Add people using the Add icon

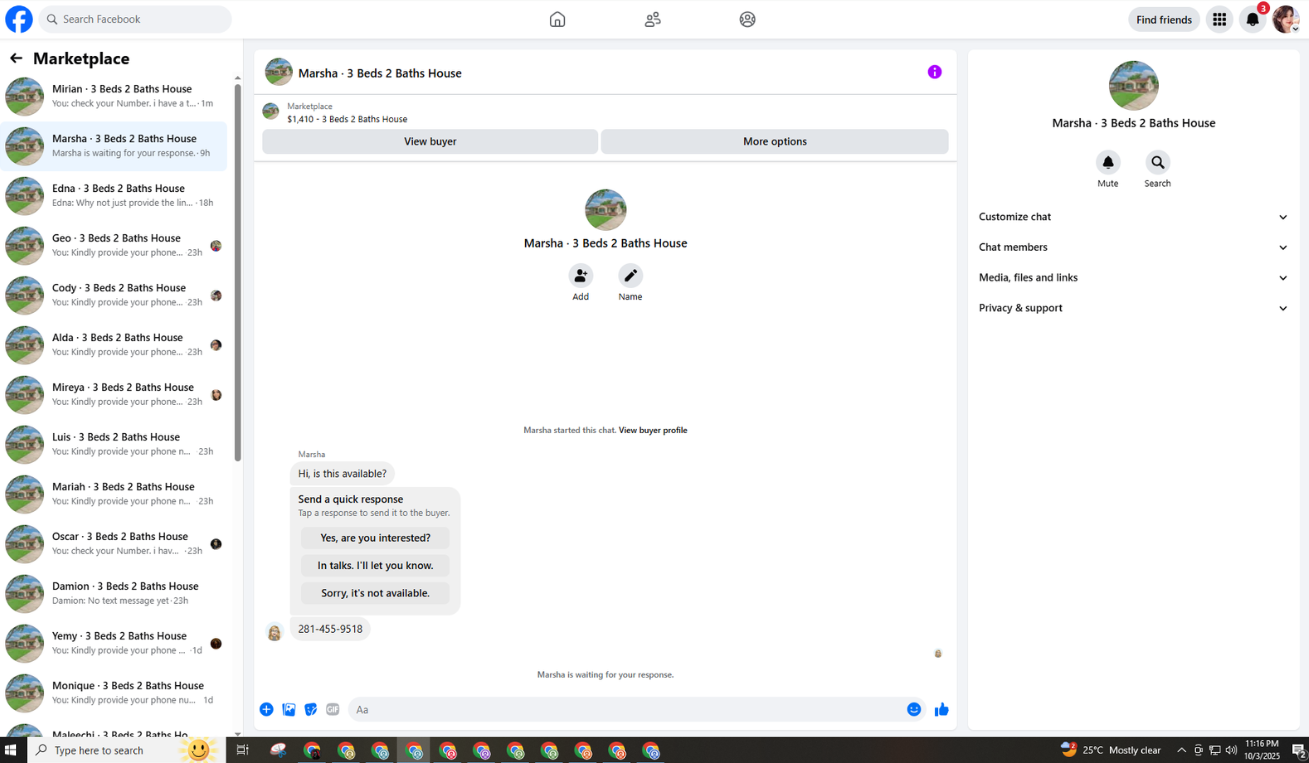click(x=581, y=276)
